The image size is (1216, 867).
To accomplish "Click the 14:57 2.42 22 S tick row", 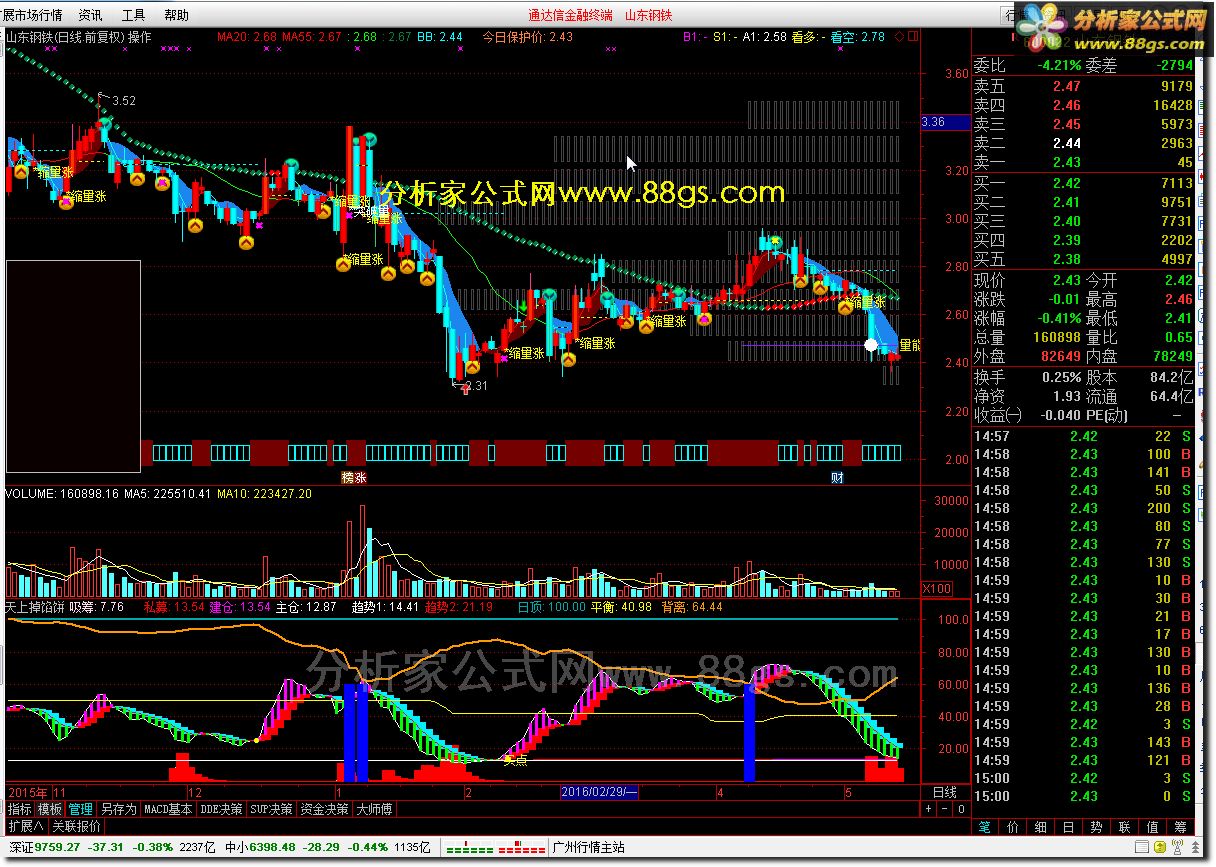I will tap(1083, 436).
